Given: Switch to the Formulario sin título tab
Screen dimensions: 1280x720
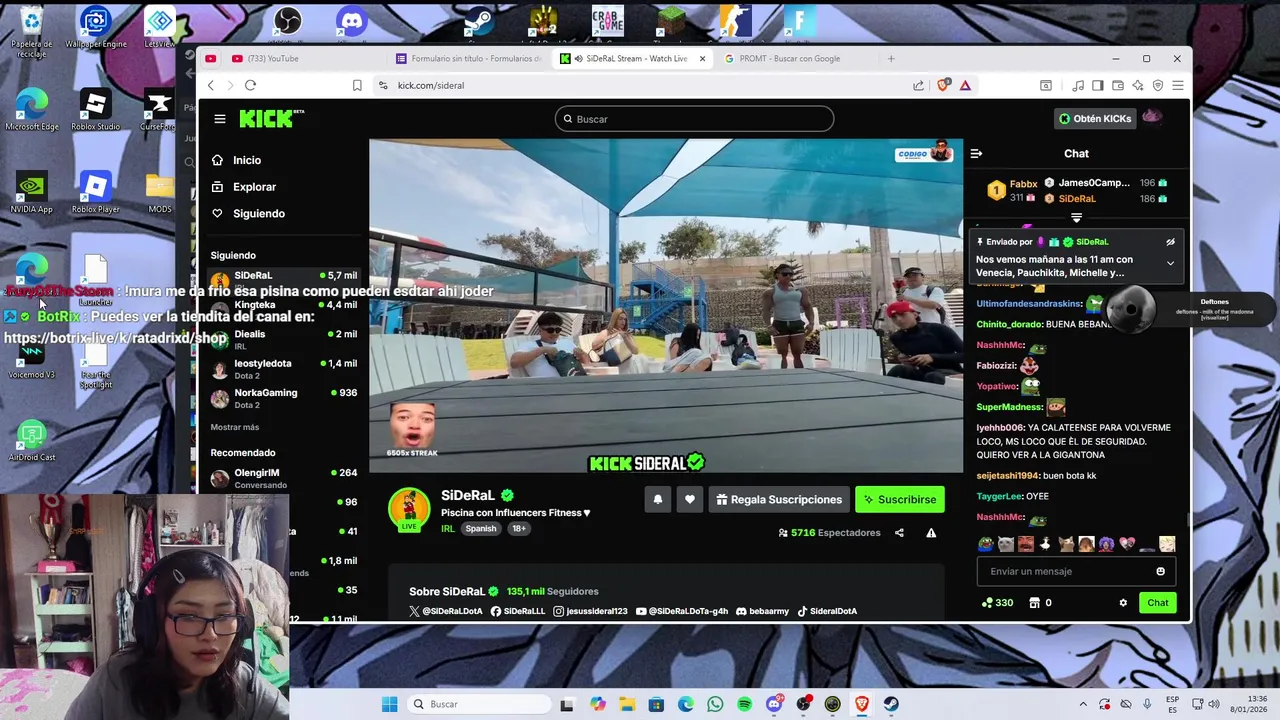Looking at the screenshot, I should tap(470, 58).
